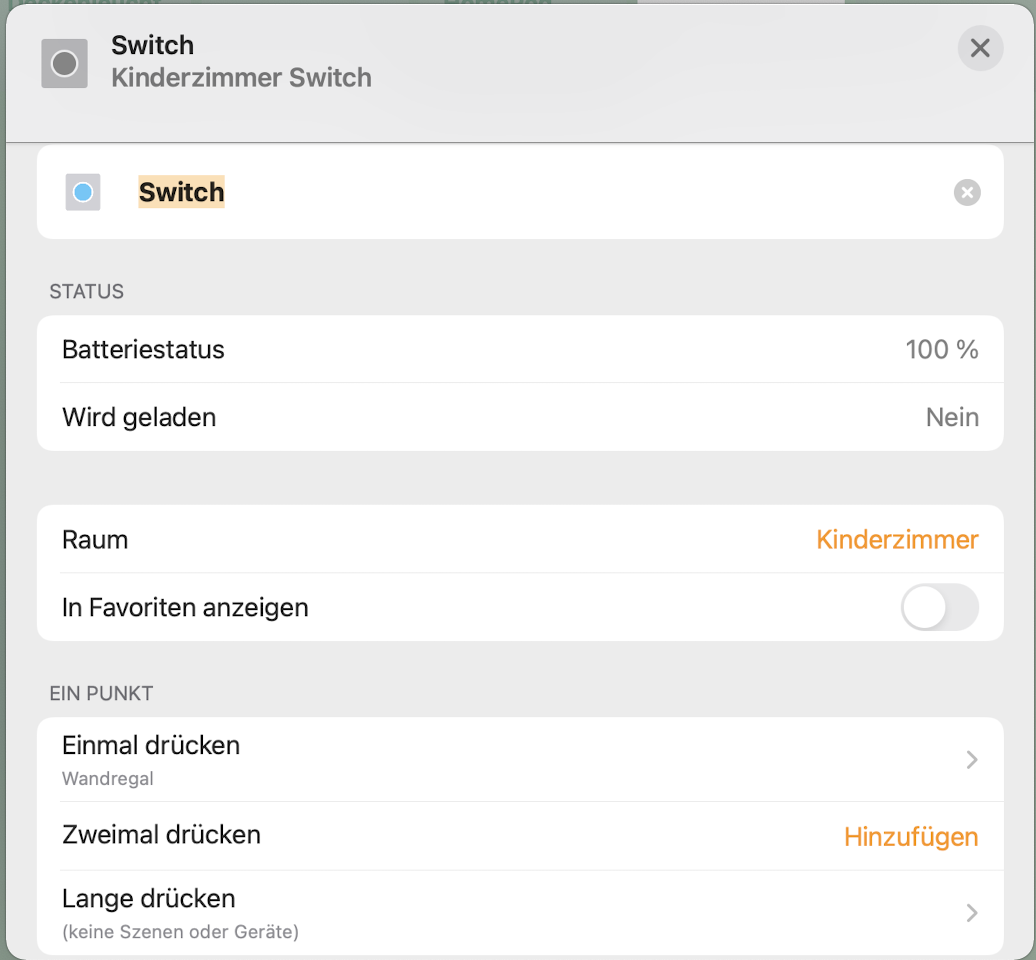1036x960 pixels.
Task: Expand Lange drücken chevron arrow
Action: pos(971,913)
